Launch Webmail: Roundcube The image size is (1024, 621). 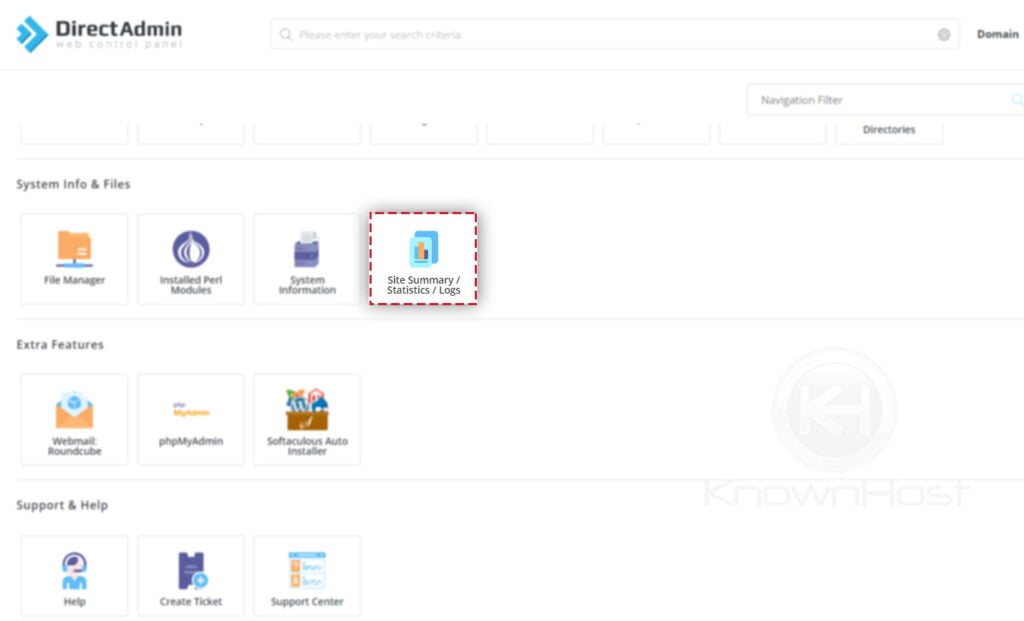[74, 420]
